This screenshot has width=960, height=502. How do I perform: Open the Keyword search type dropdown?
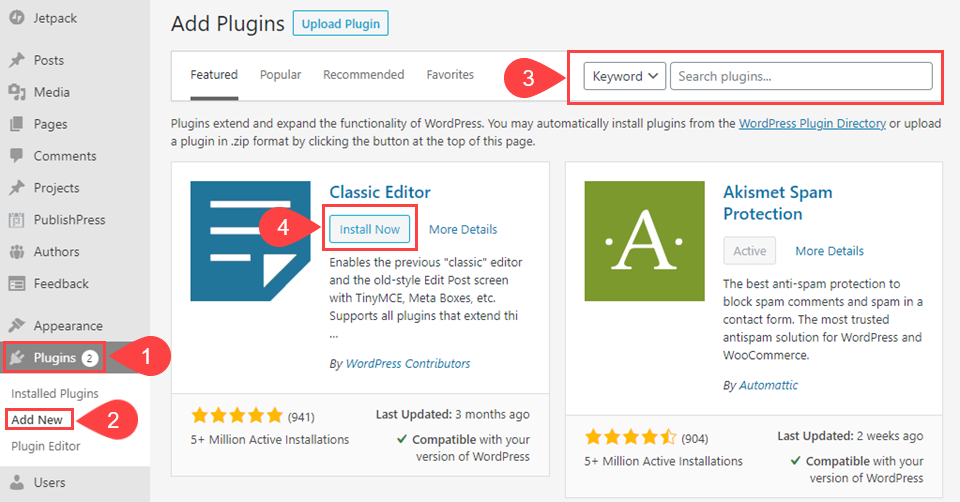625,76
